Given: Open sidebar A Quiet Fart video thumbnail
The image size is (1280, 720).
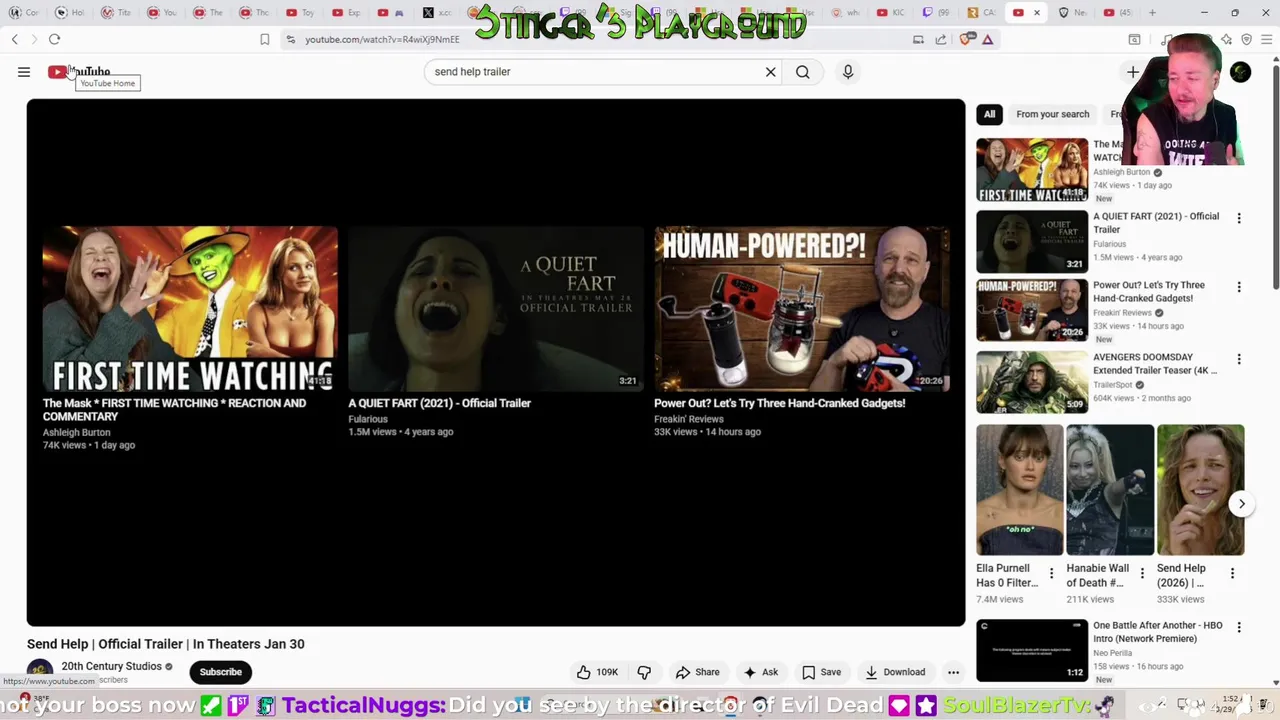Looking at the screenshot, I should (x=1032, y=241).
